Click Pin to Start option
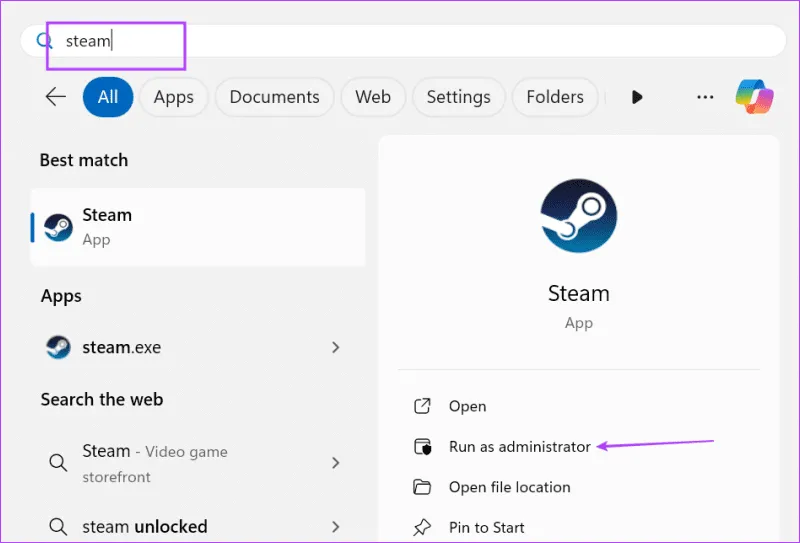This screenshot has height=543, width=800. [486, 527]
